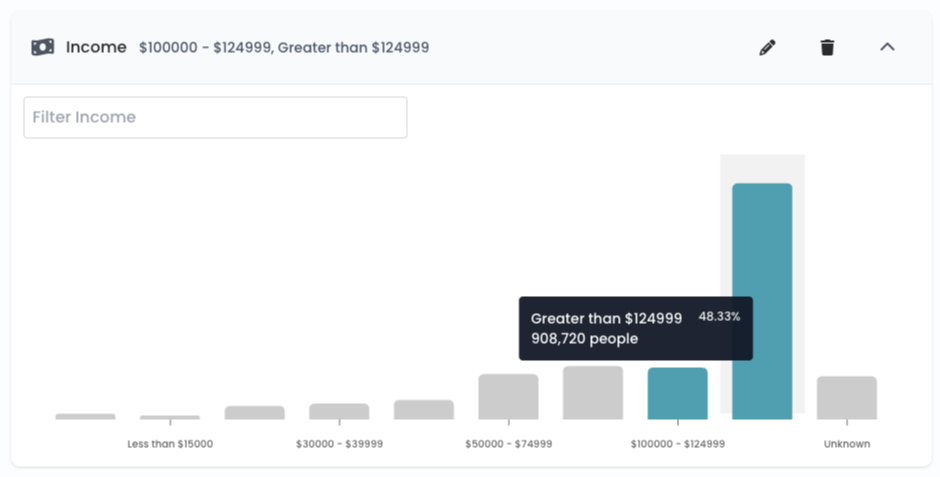Delete the Income filter with trash icon

(x=827, y=47)
